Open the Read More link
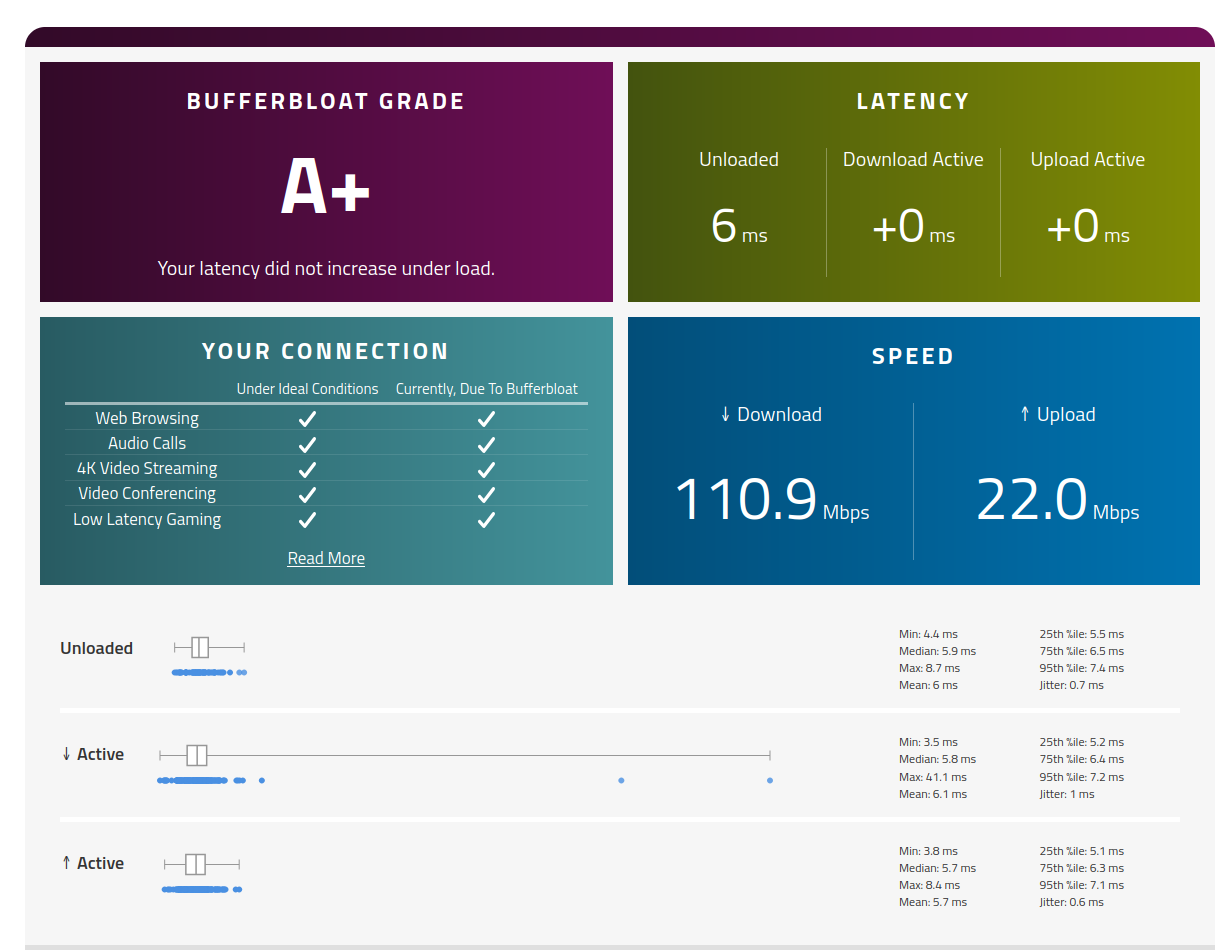The width and height of the screenshot is (1226, 950). click(326, 558)
